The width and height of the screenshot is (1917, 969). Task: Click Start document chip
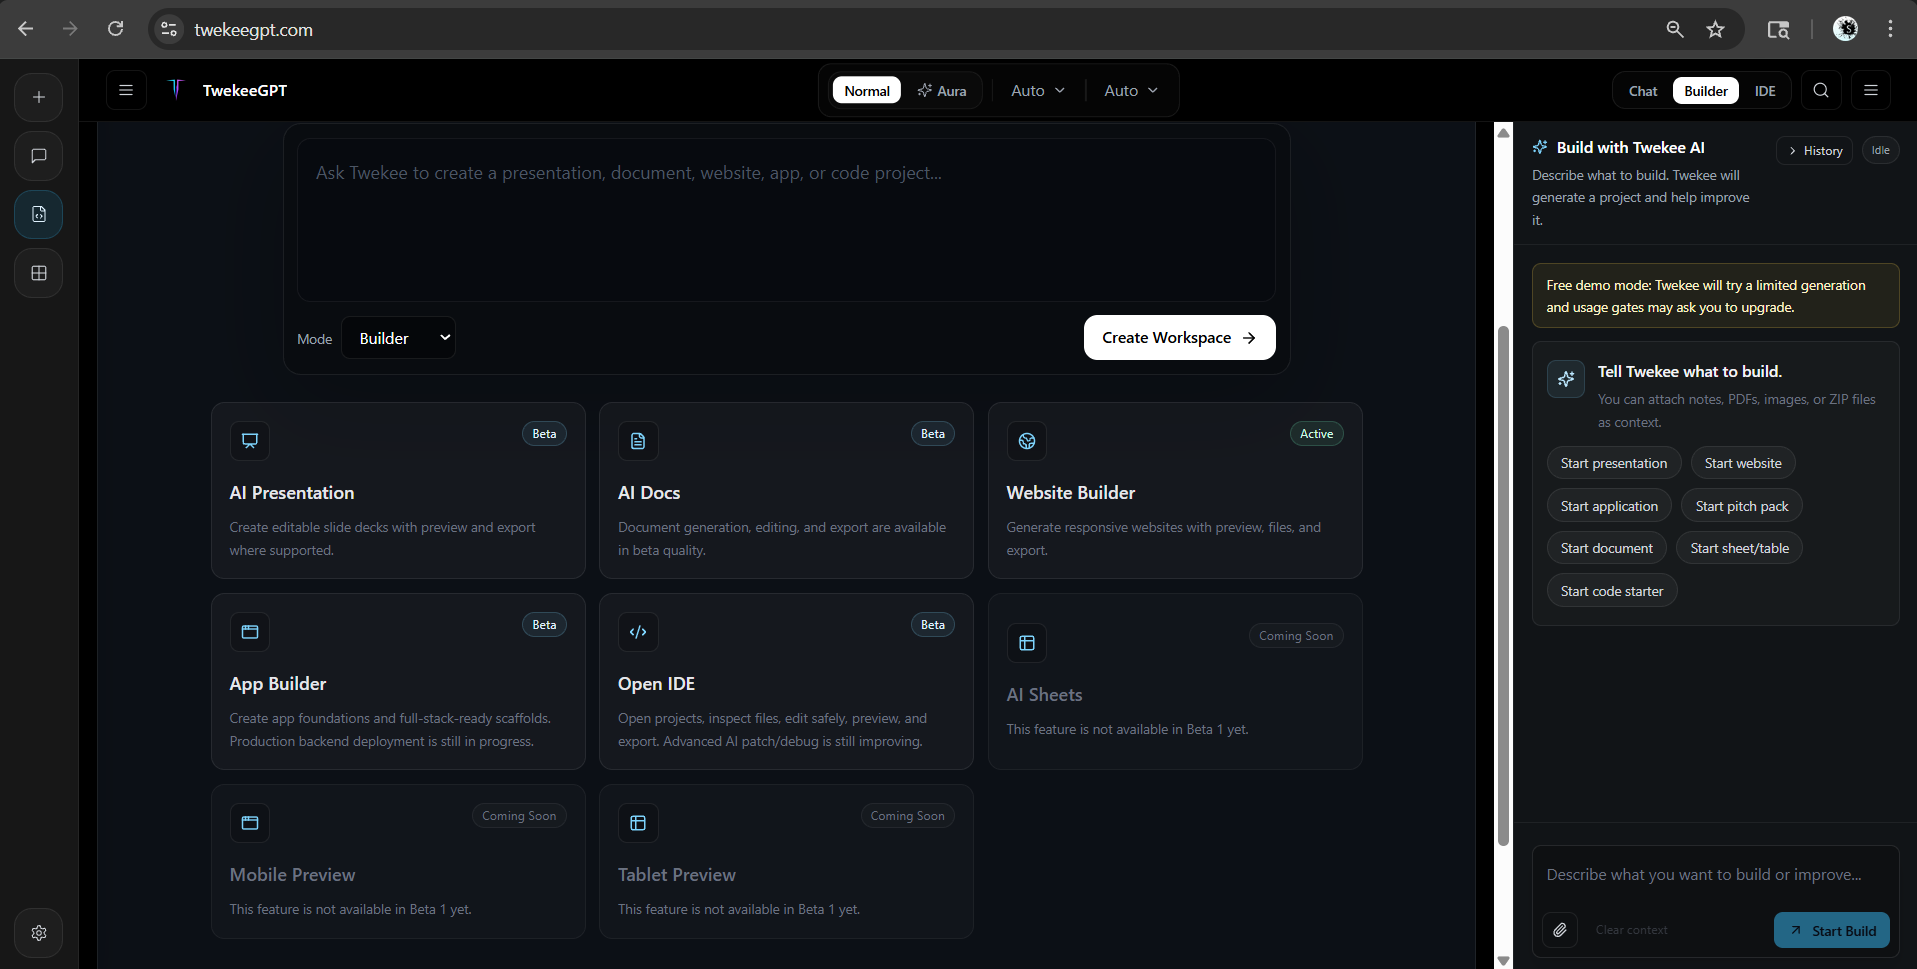point(1607,548)
